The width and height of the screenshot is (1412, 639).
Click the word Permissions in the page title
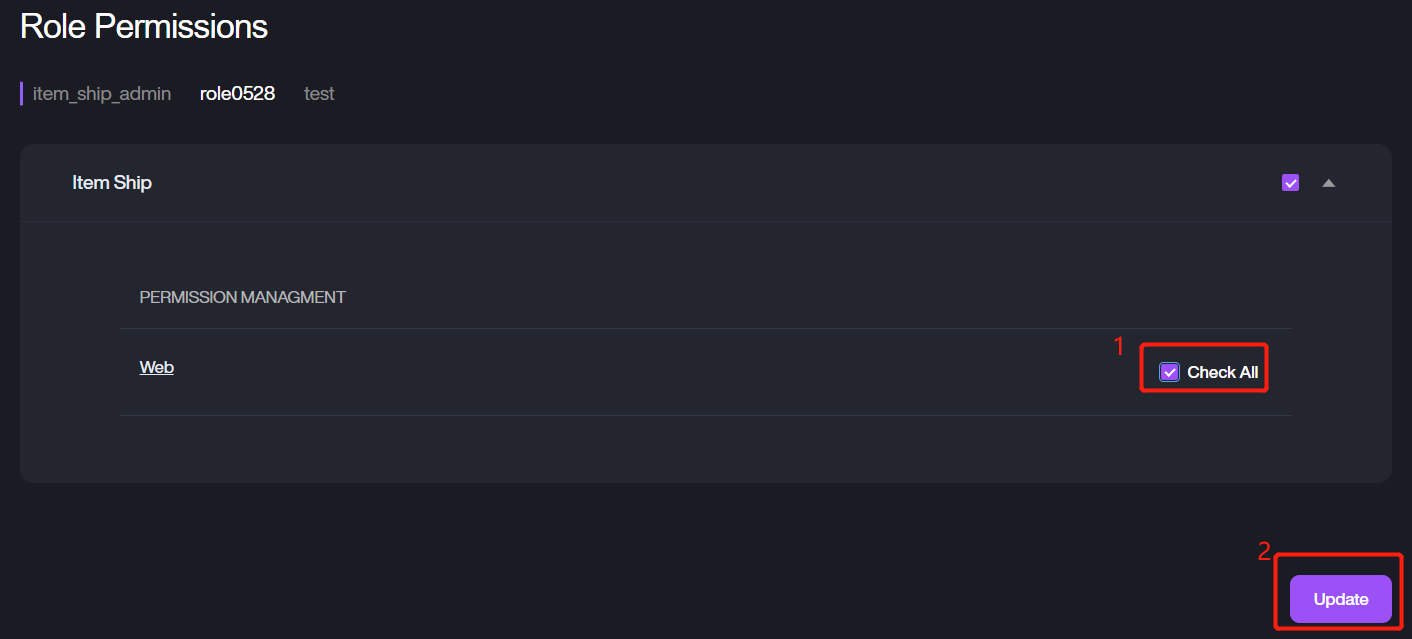[x=206, y=27]
